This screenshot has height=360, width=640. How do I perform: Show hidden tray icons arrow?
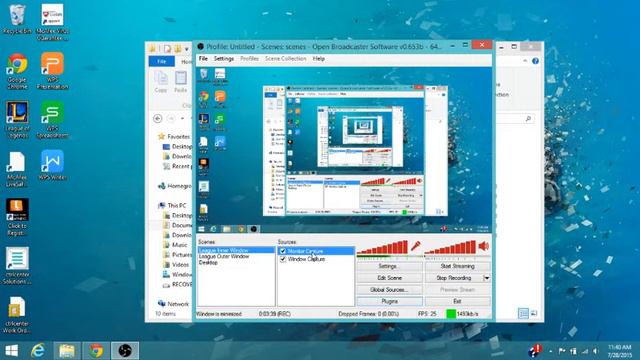(x=551, y=351)
